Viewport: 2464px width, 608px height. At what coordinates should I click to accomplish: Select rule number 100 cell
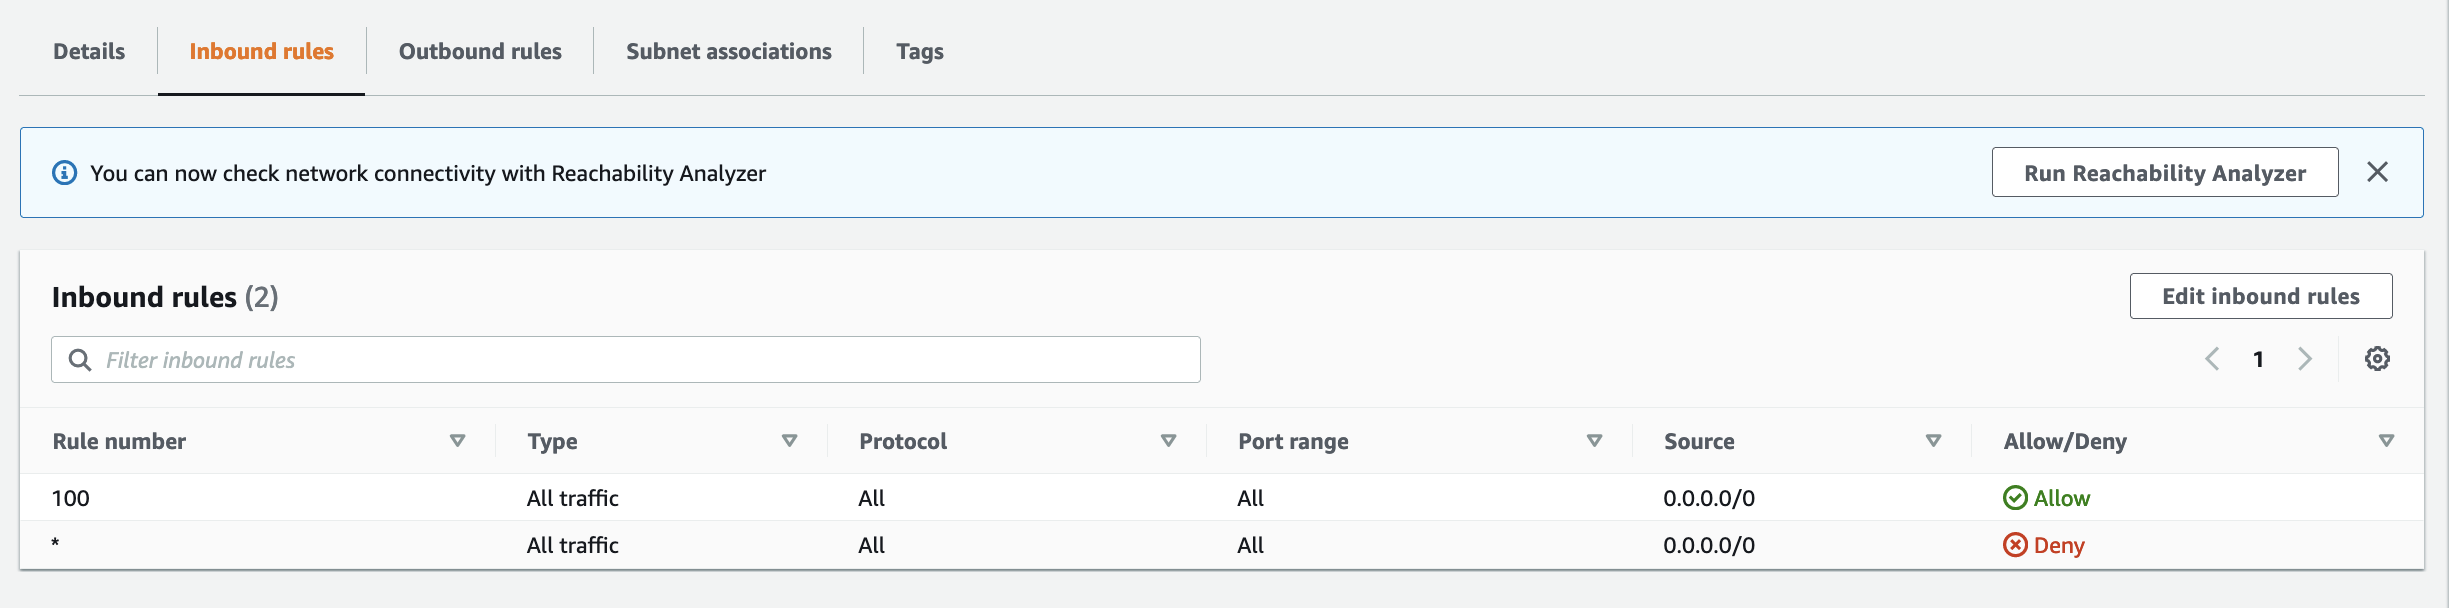point(71,498)
